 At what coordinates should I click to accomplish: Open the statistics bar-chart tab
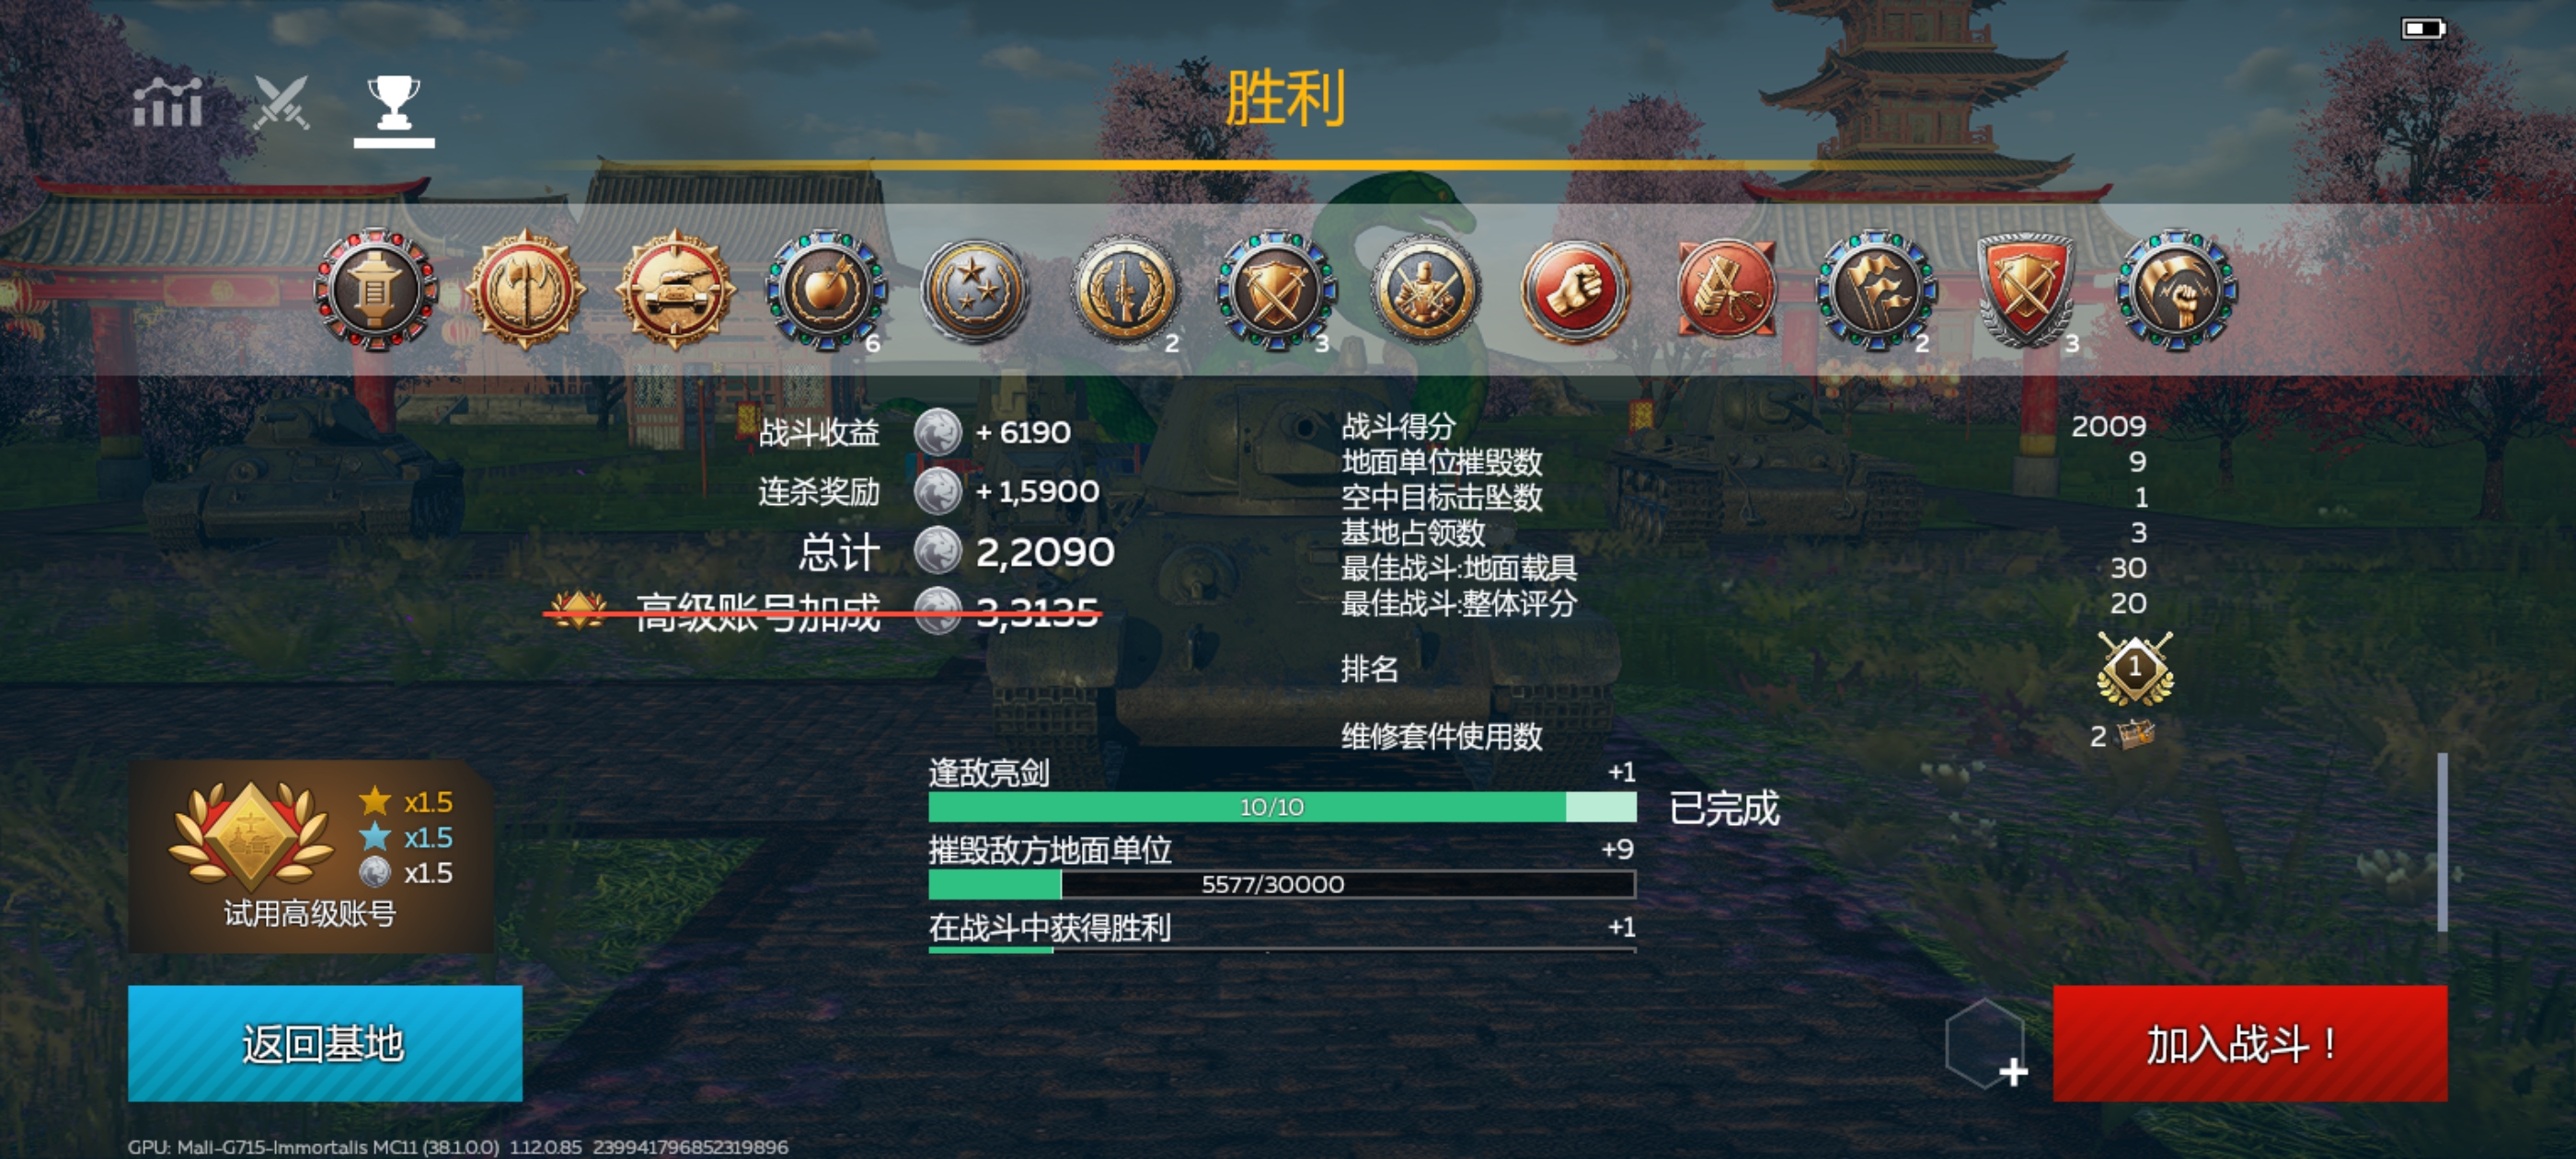click(x=168, y=102)
